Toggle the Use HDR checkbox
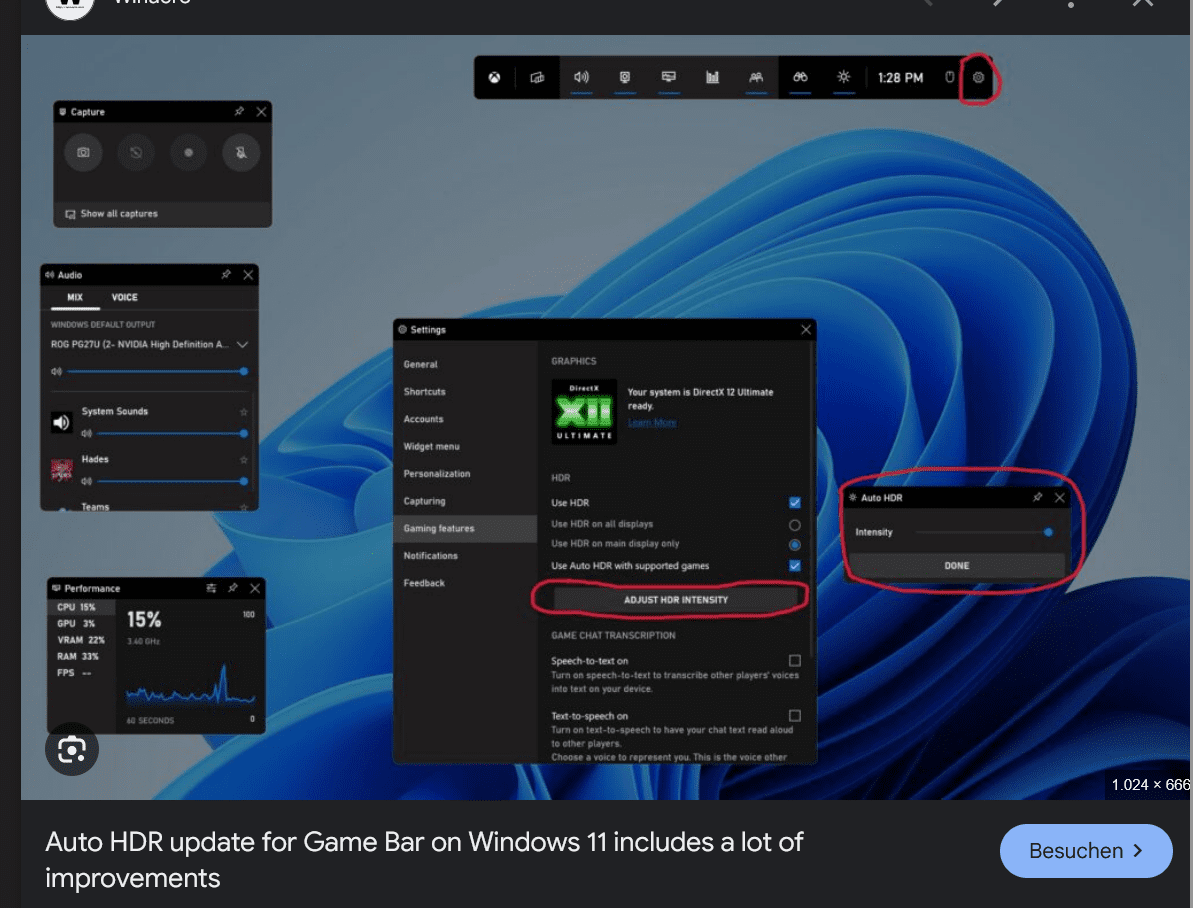1193x908 pixels. click(x=794, y=502)
